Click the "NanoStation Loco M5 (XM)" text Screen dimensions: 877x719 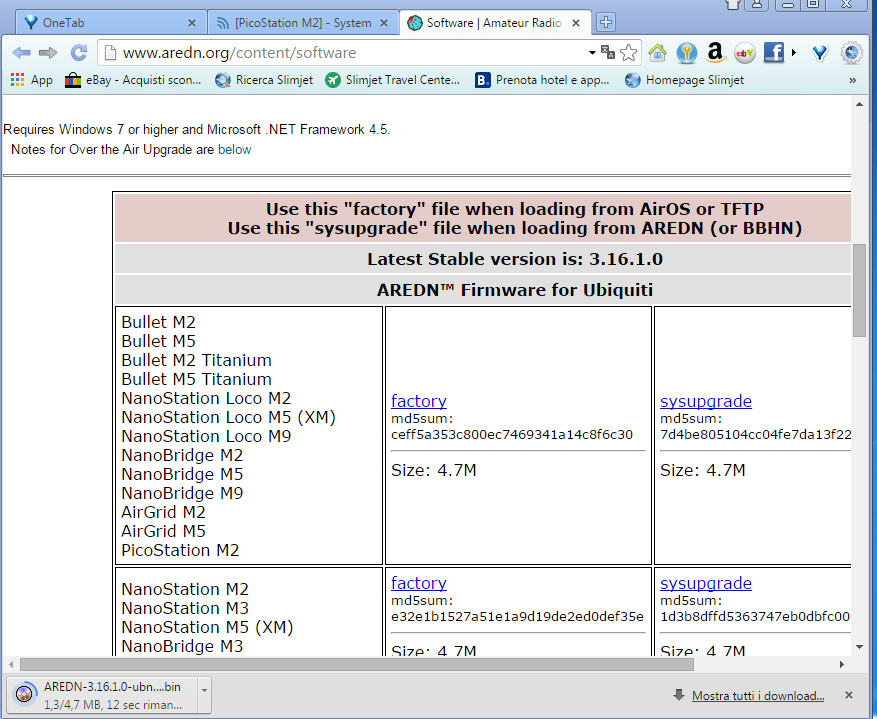pyautogui.click(x=228, y=417)
